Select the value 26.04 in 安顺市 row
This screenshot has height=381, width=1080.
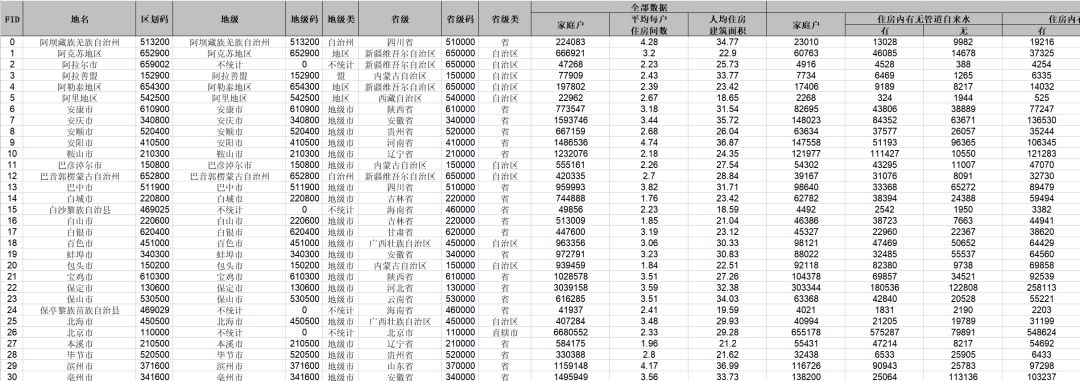tap(727, 131)
